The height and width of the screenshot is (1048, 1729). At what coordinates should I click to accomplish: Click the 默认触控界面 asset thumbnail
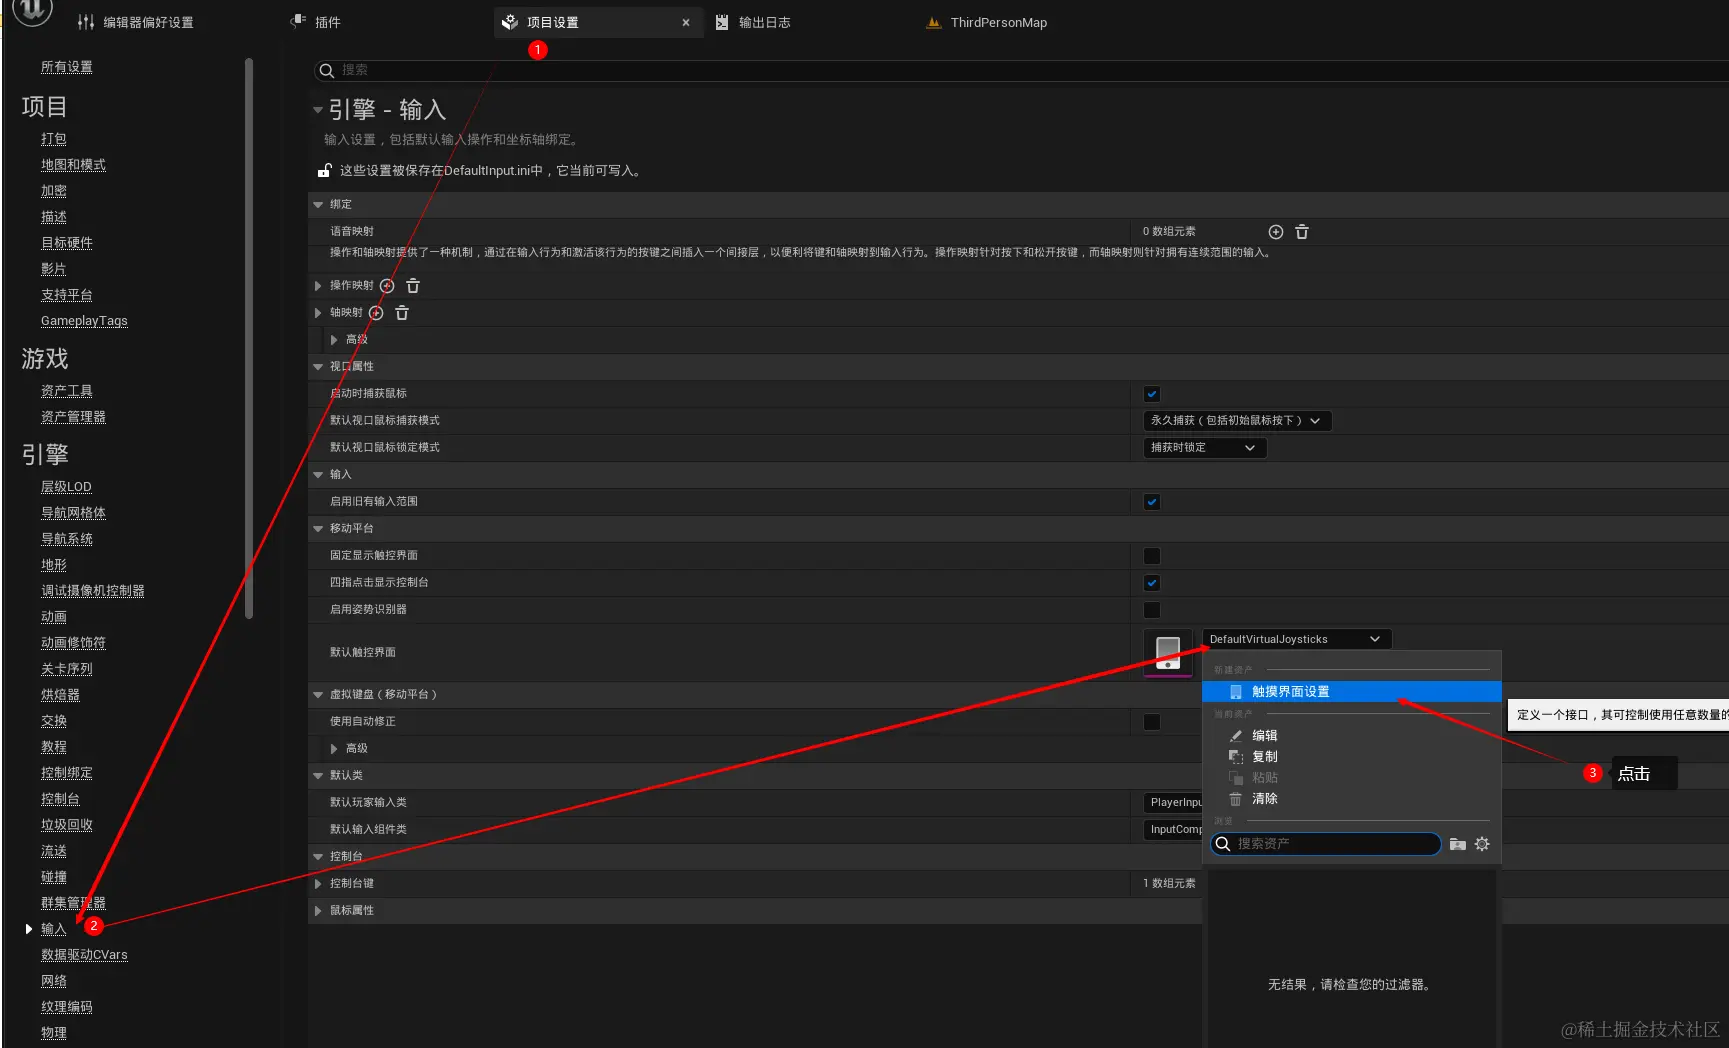[1168, 653]
